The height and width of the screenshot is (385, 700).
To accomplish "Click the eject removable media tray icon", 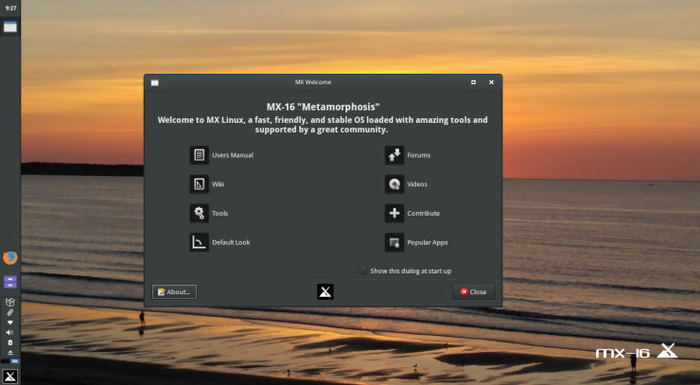I will (10, 352).
